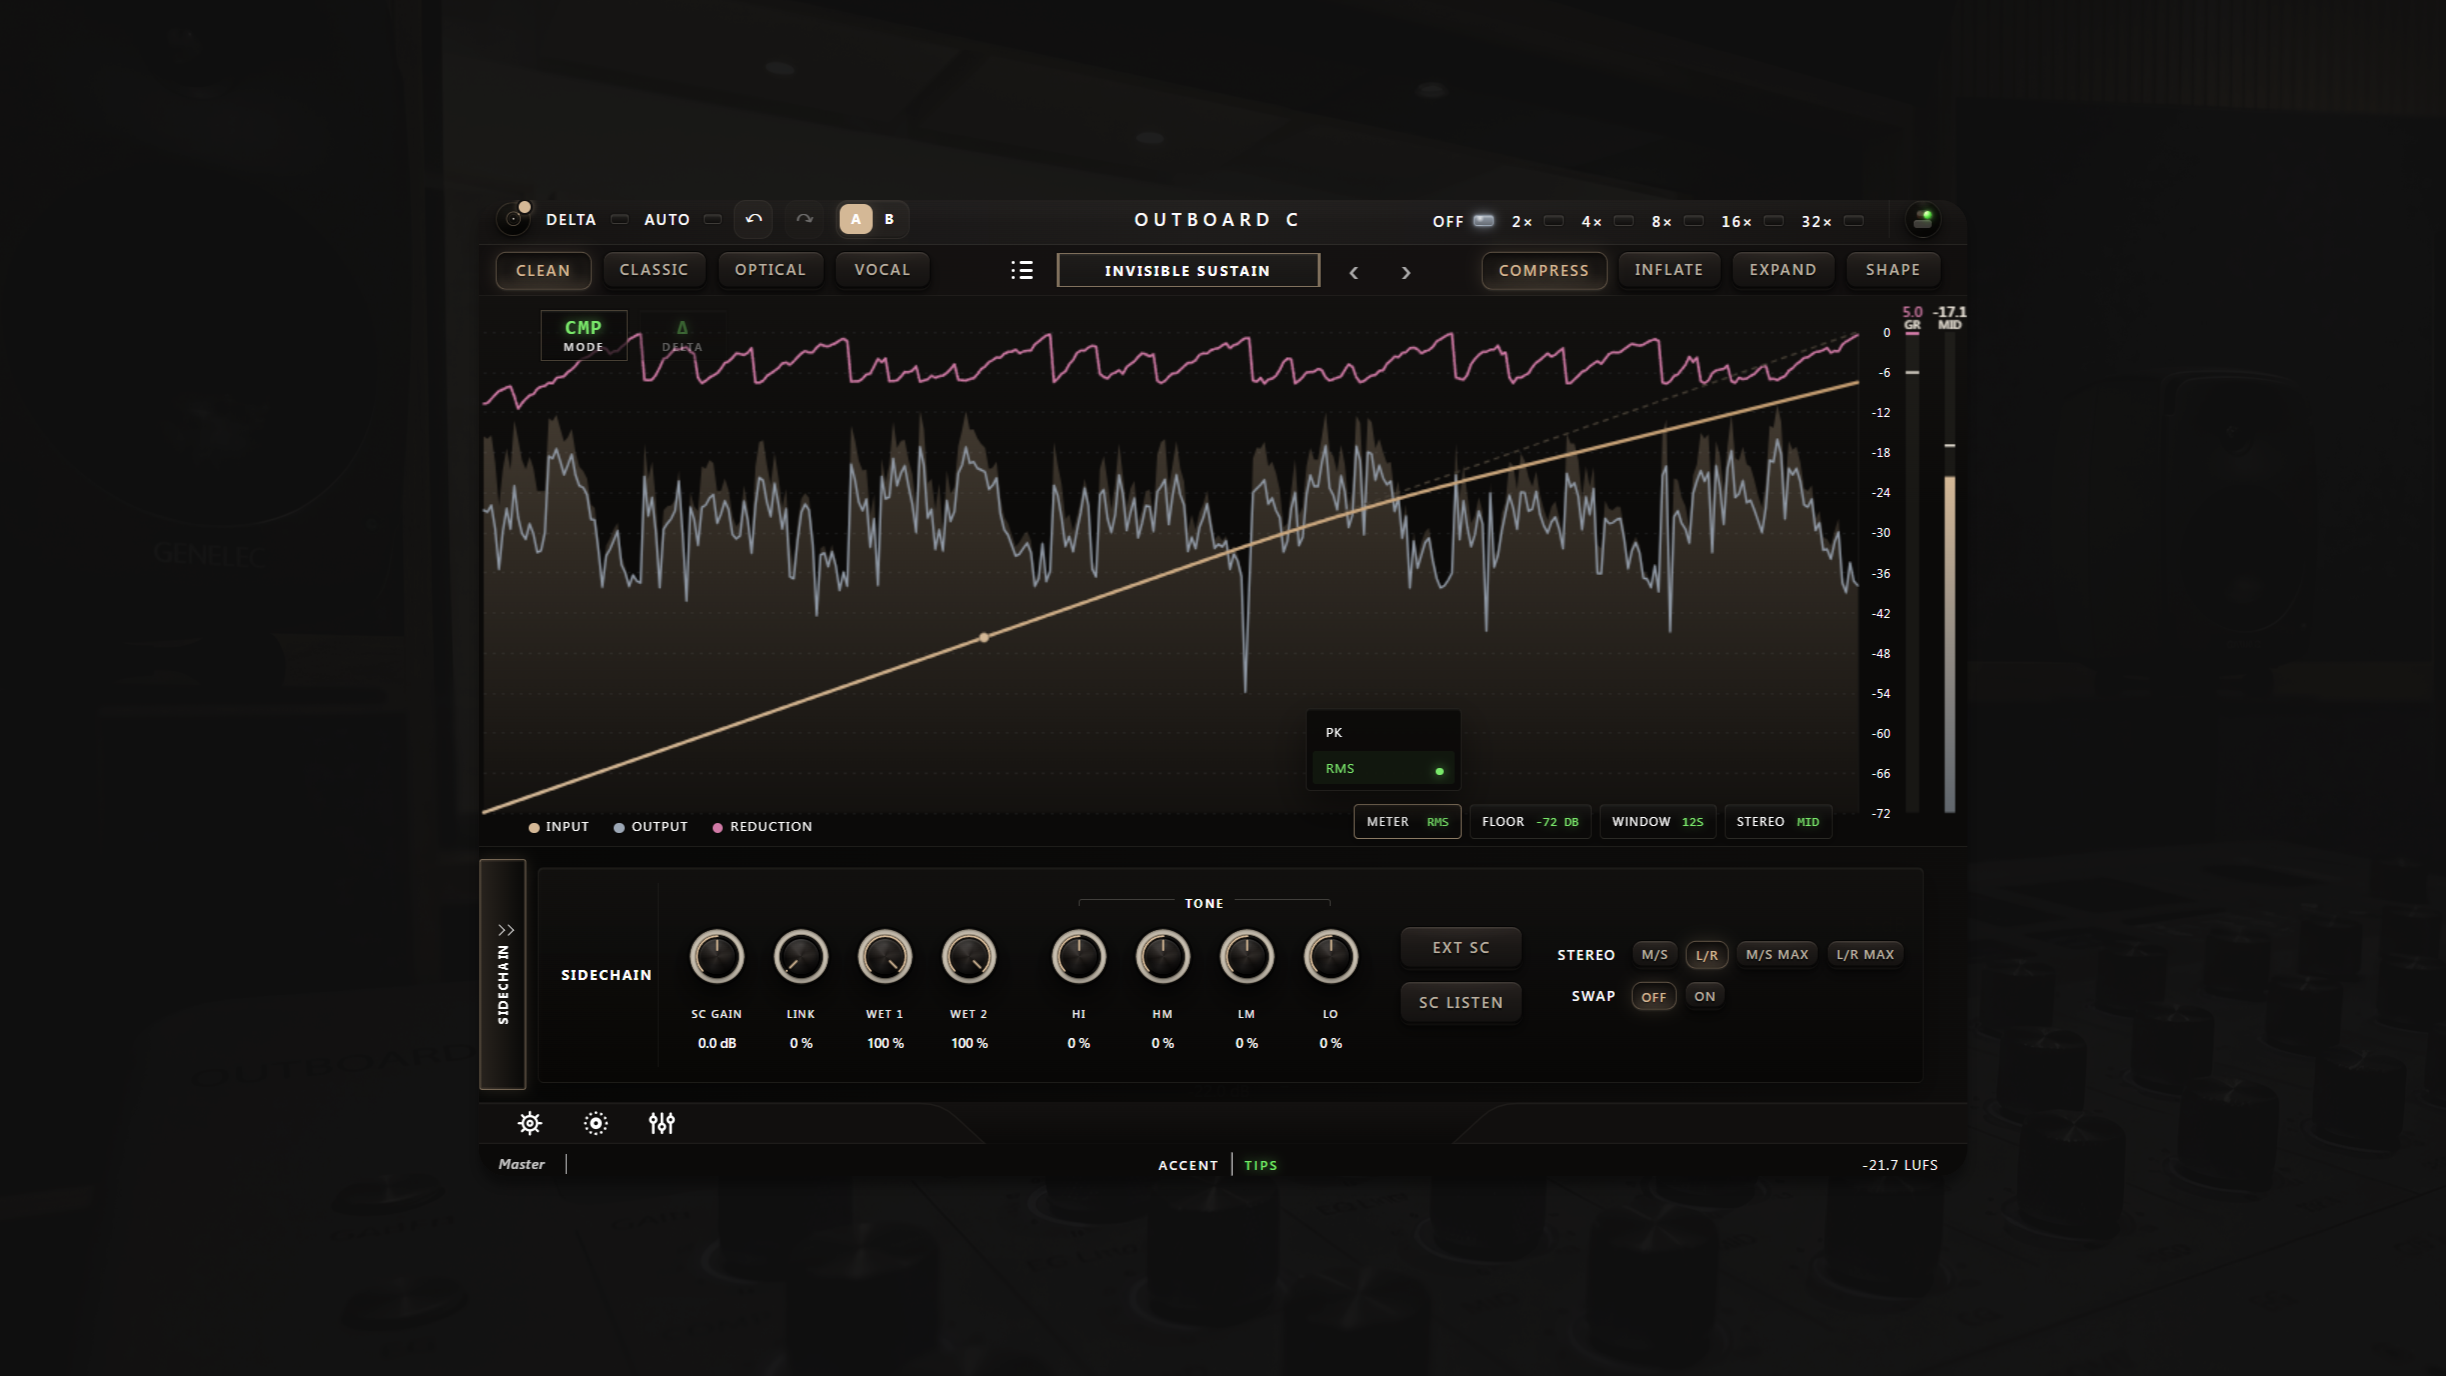
Task: Toggle the green power bypass icon
Action: coord(1922,219)
